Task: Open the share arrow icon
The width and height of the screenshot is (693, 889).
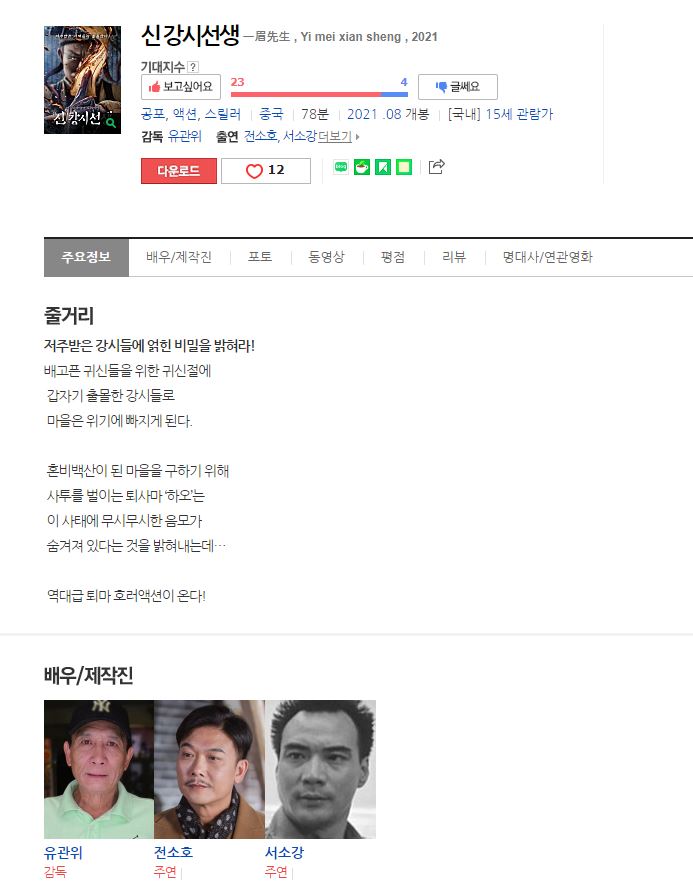Action: (436, 167)
